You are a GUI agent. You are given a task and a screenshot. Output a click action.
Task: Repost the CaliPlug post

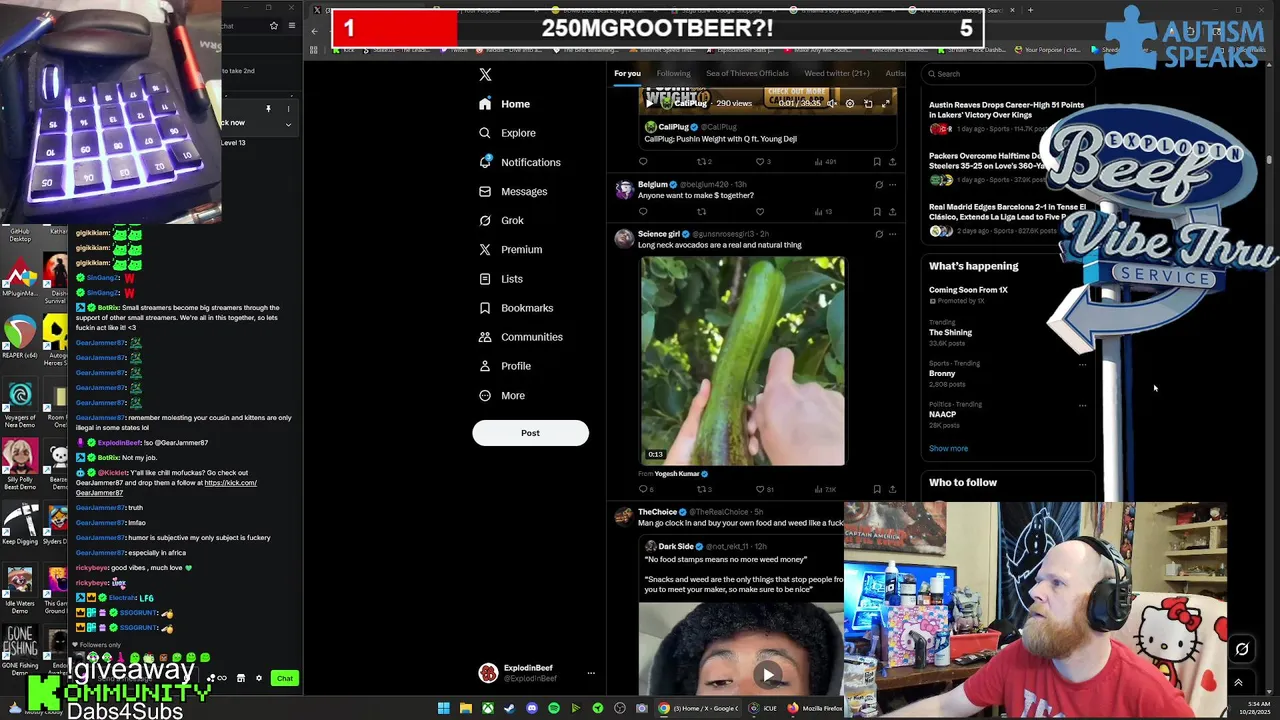701,162
